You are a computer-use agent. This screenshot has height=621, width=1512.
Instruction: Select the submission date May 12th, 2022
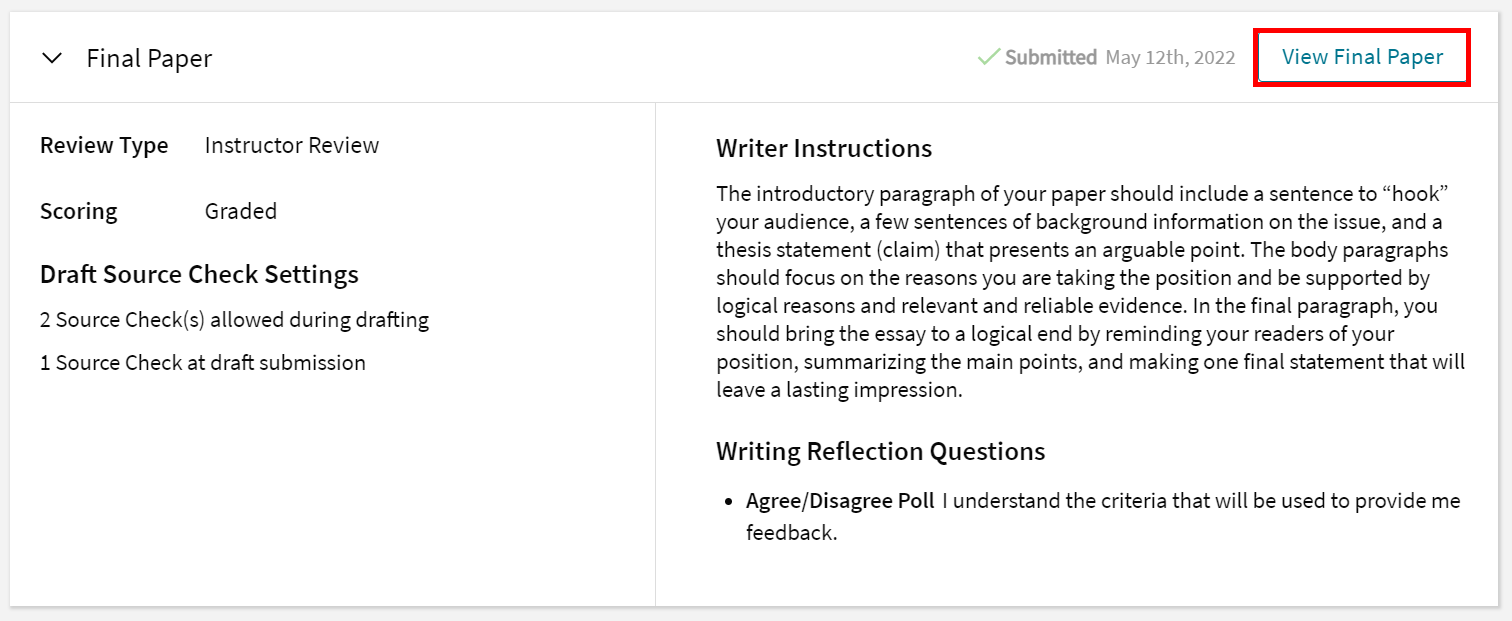coord(1170,57)
